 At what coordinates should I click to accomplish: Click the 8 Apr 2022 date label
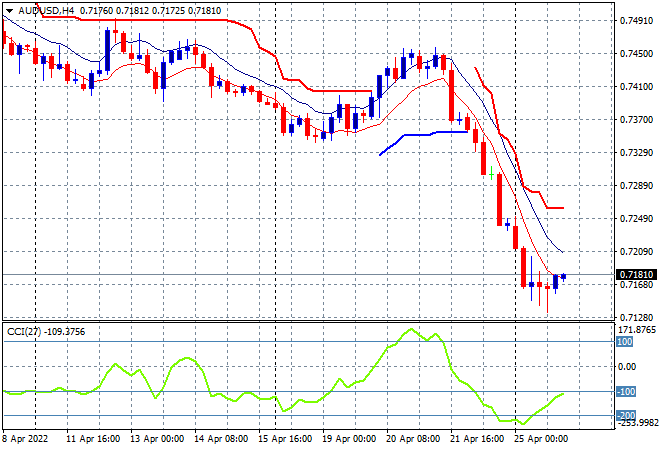(24, 439)
